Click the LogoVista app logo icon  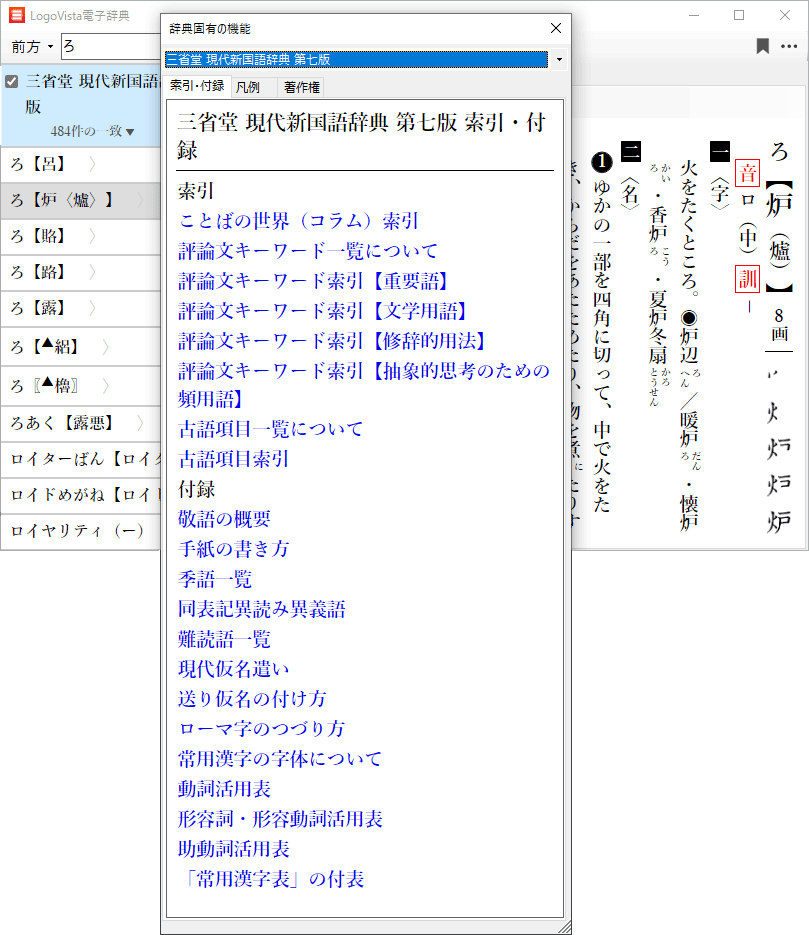point(16,15)
